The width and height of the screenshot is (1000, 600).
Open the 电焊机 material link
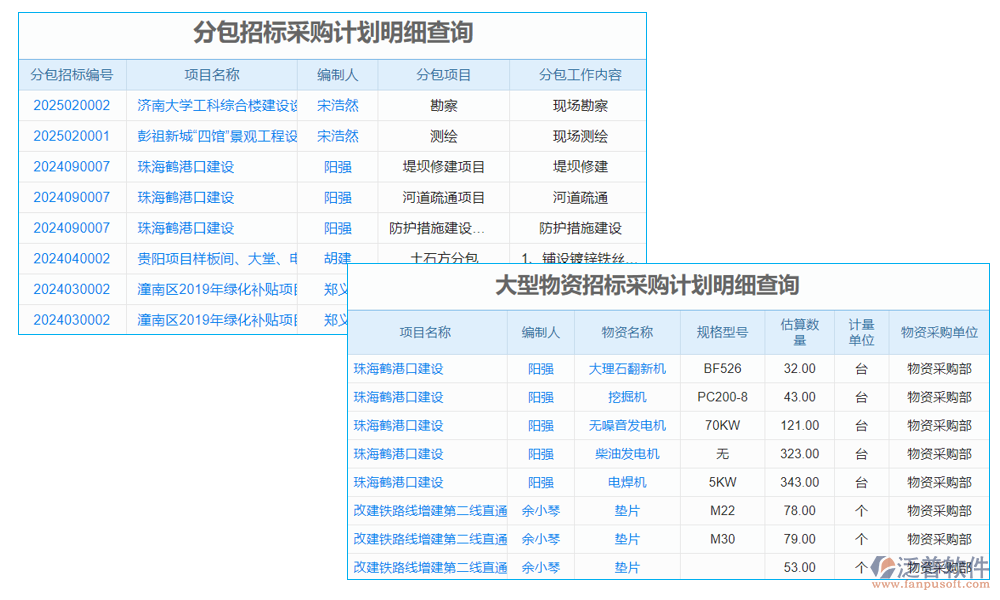tap(627, 482)
